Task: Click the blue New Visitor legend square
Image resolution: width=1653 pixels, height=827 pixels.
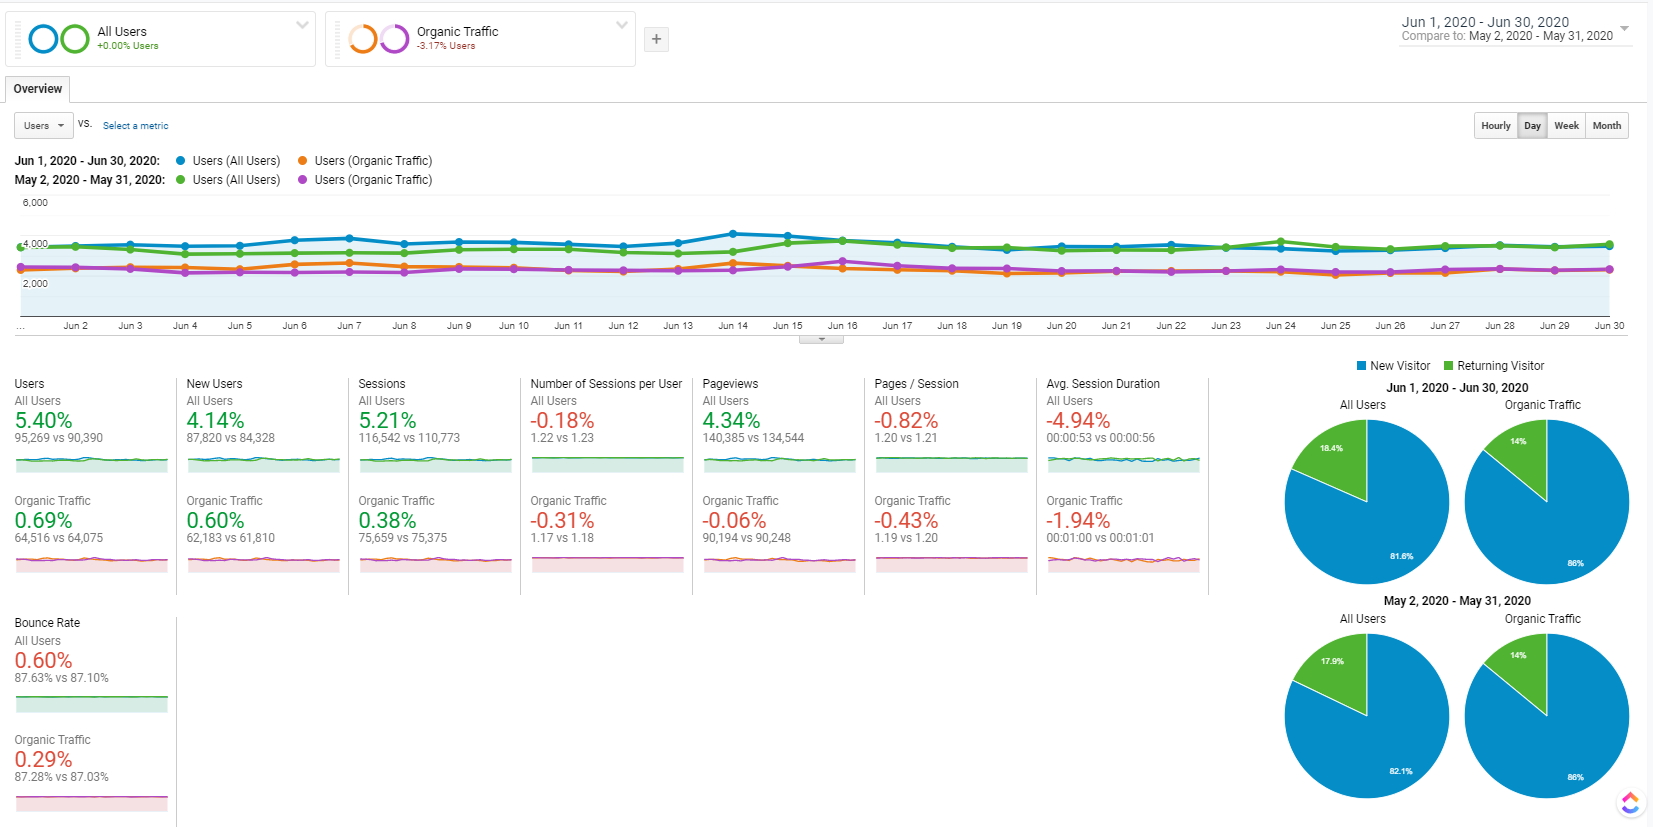Action: [1361, 366]
